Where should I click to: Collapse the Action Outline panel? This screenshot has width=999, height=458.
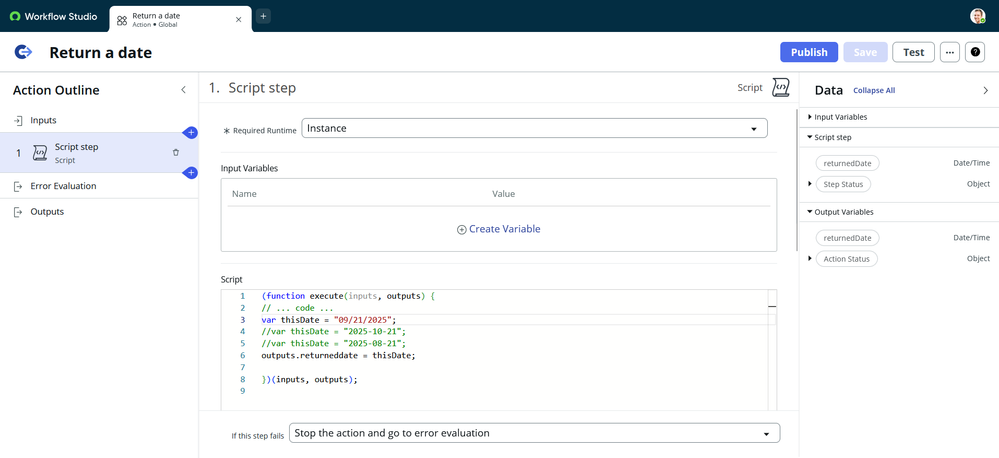pos(183,90)
